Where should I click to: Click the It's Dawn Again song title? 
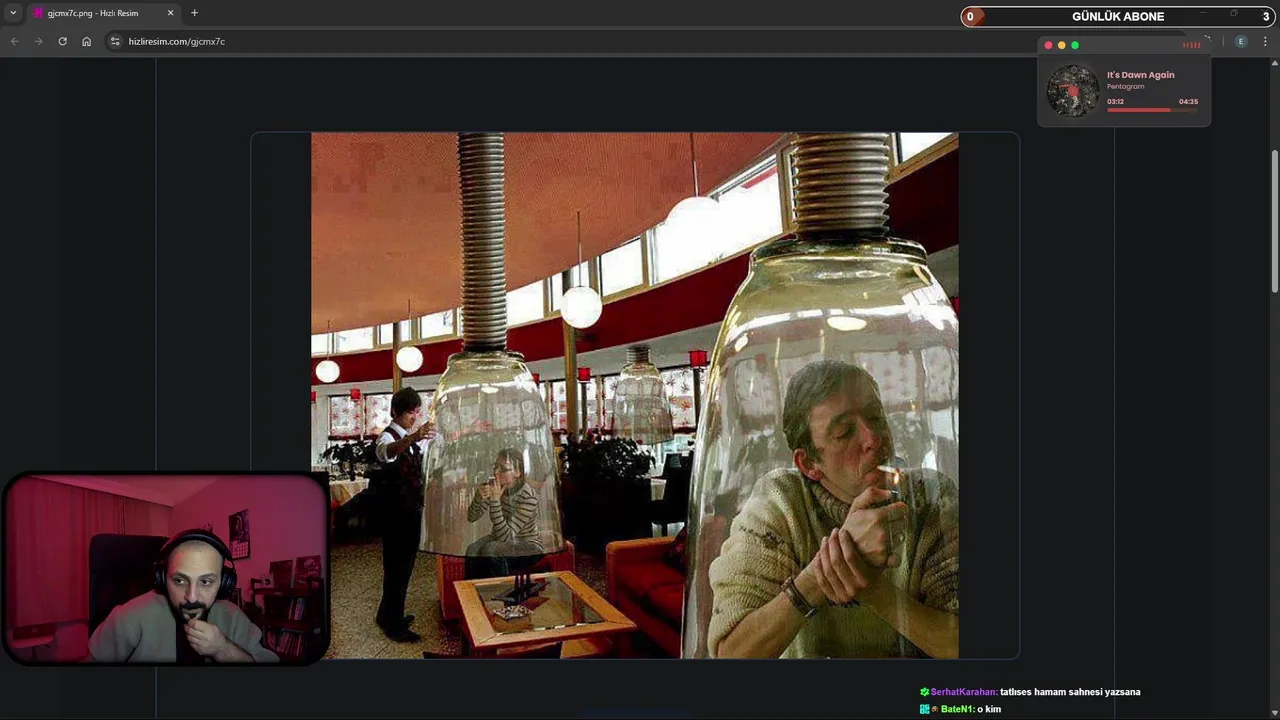click(1140, 75)
